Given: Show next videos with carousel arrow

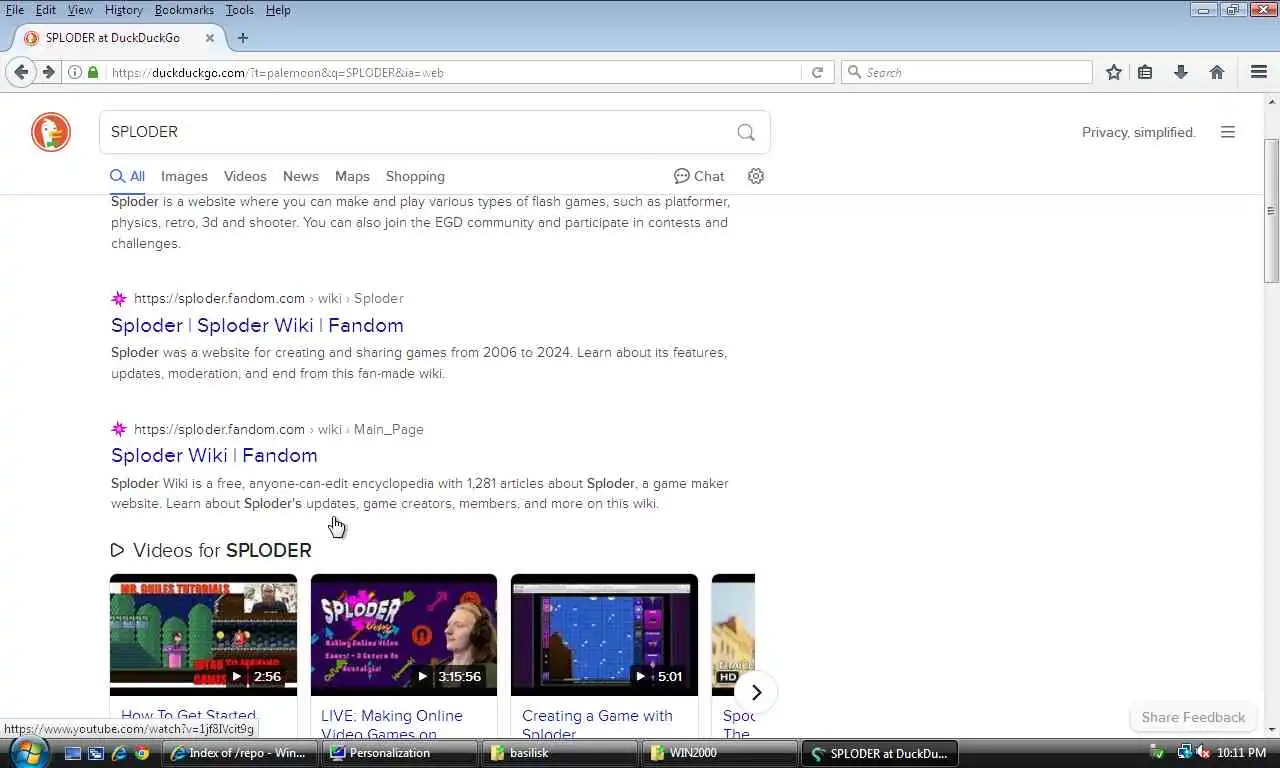Looking at the screenshot, I should coord(756,692).
